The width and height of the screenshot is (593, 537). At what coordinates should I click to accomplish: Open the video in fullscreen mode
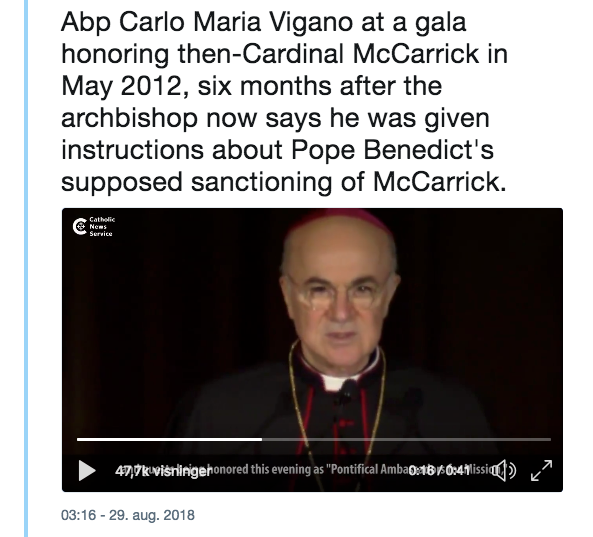[541, 470]
